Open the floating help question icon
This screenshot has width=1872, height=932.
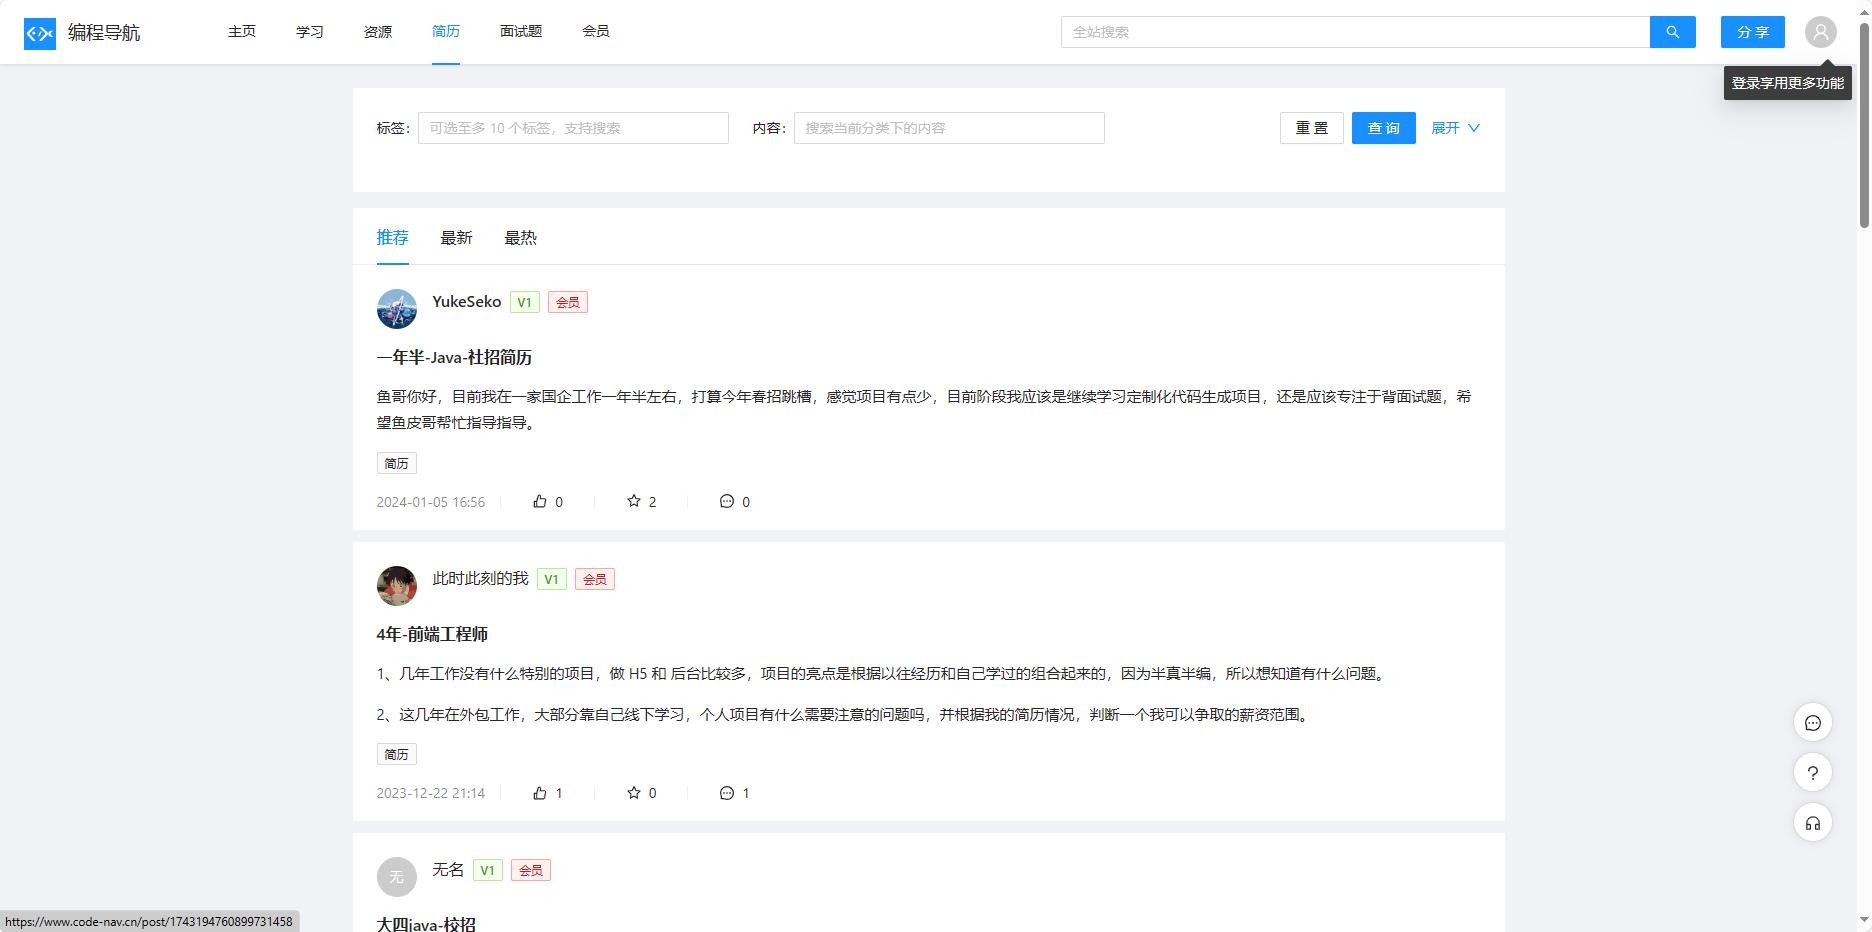(1812, 773)
